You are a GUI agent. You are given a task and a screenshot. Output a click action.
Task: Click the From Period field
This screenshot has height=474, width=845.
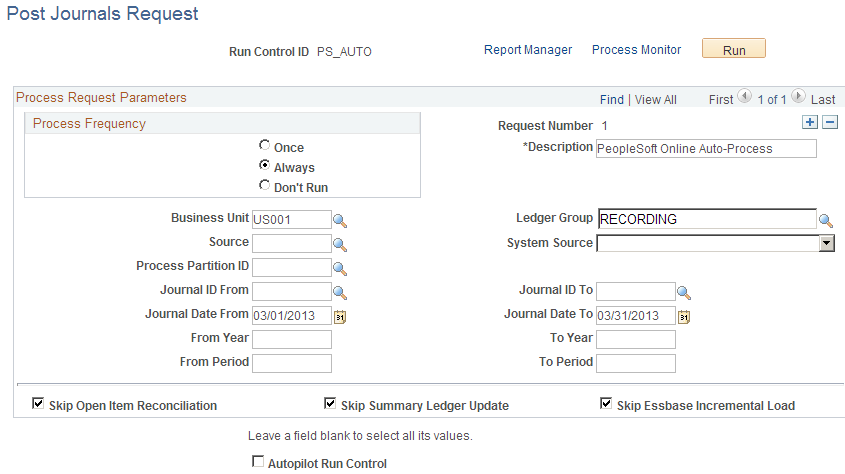tap(292, 364)
